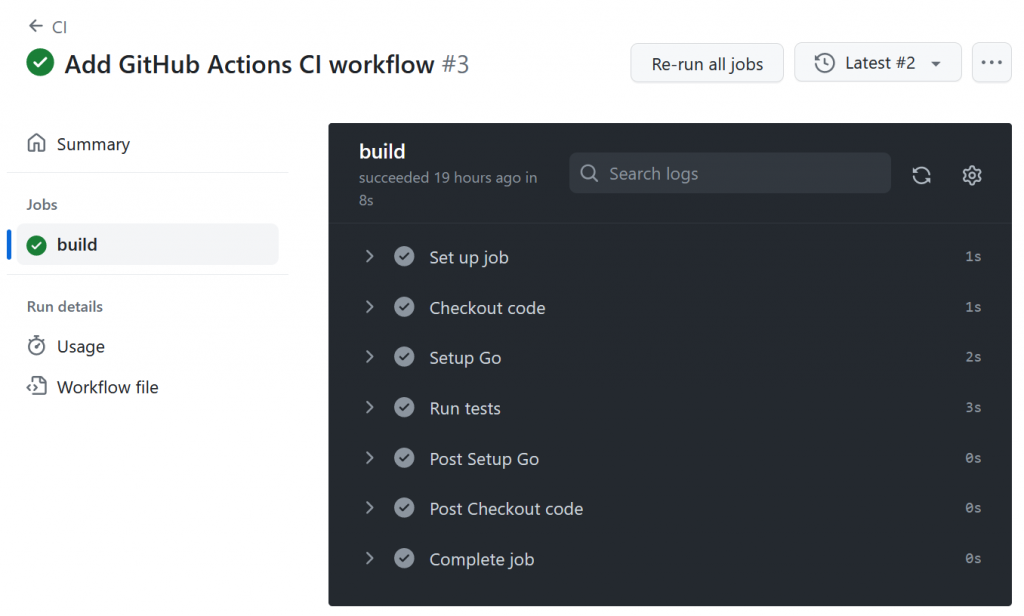Image resolution: width=1024 pixels, height=616 pixels.
Task: Click the Summary home icon
Action: click(37, 143)
